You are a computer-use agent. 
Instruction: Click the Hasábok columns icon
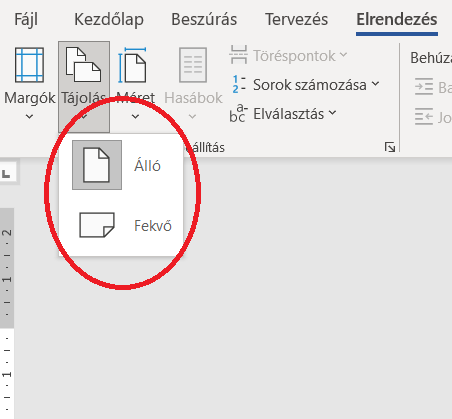[x=193, y=65]
